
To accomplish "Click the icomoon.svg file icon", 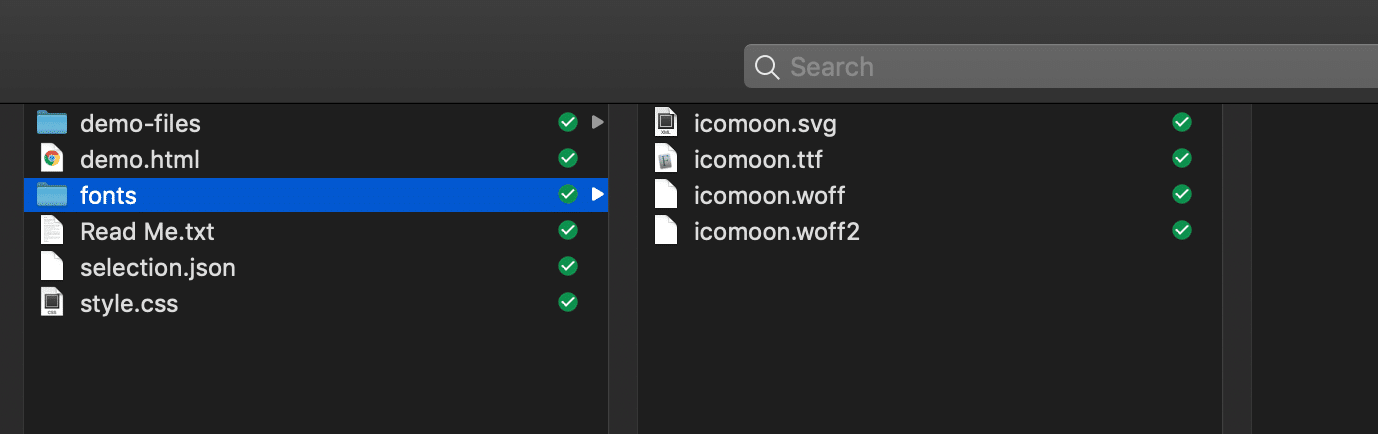I will tap(666, 123).
